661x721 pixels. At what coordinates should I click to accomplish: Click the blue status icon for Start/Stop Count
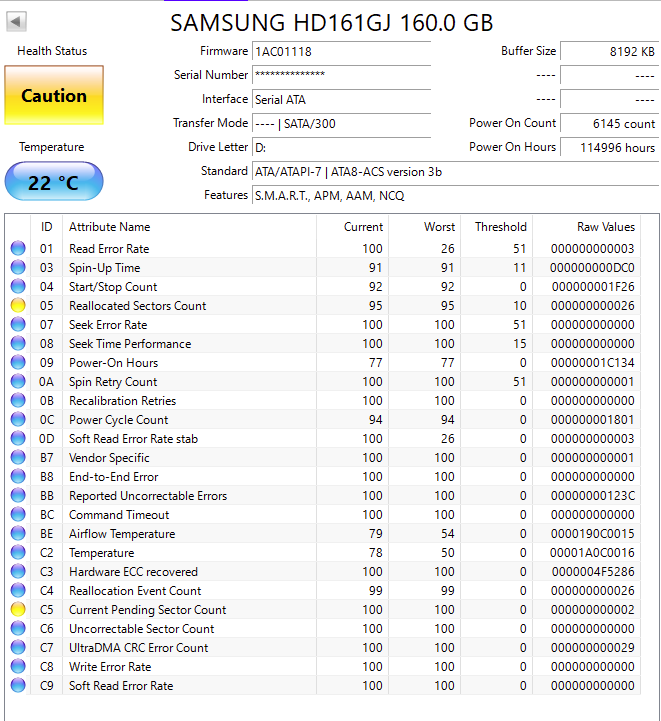point(18,286)
